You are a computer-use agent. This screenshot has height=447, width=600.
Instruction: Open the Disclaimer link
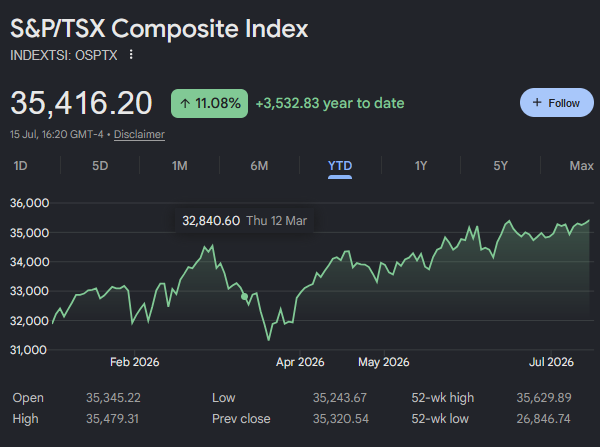(139, 134)
